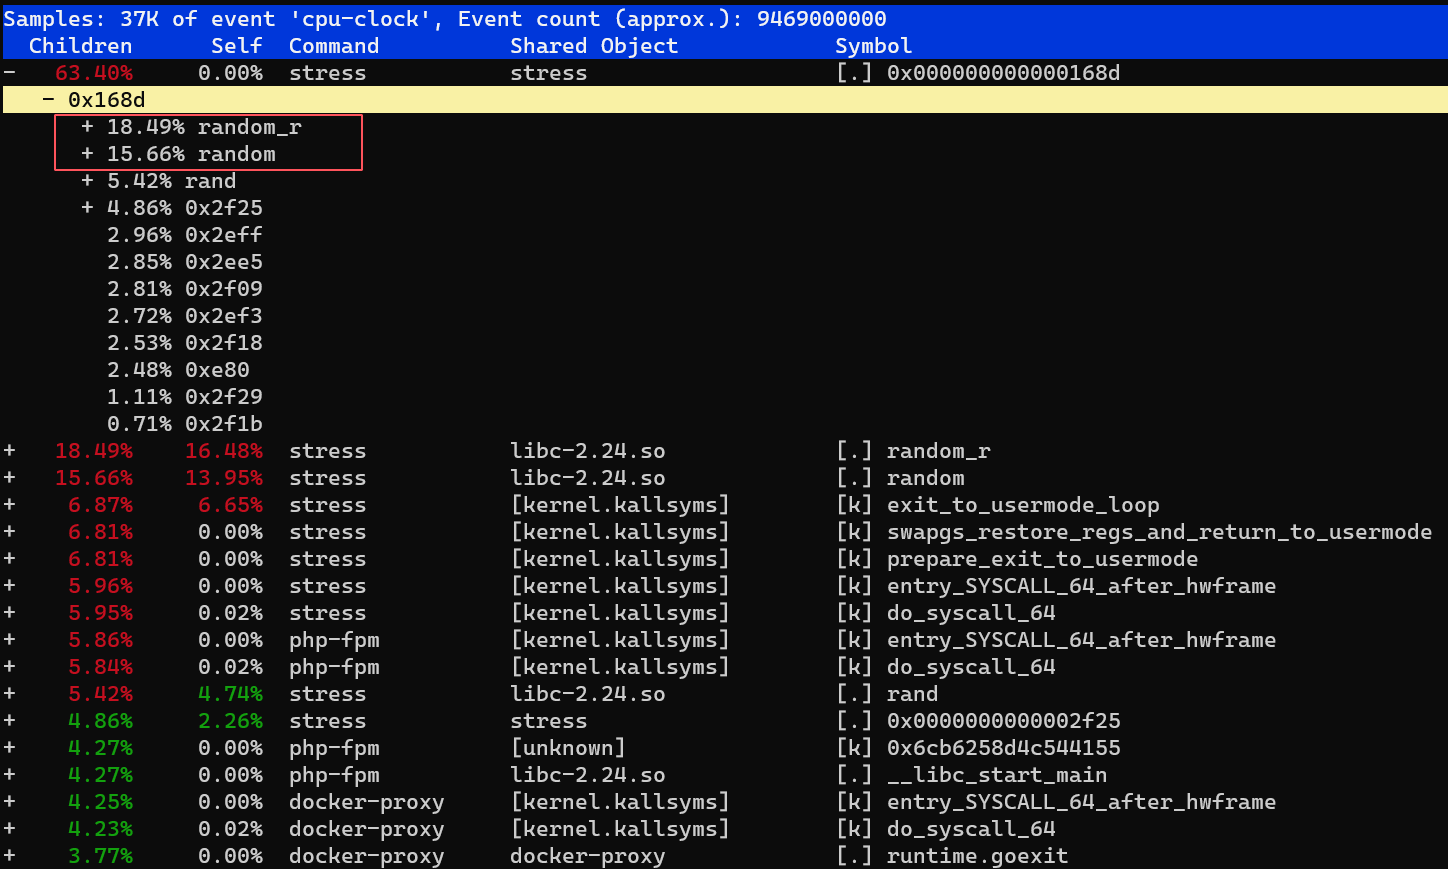The width and height of the screenshot is (1448, 869).
Task: Select the Children column header
Action: click(x=80, y=46)
